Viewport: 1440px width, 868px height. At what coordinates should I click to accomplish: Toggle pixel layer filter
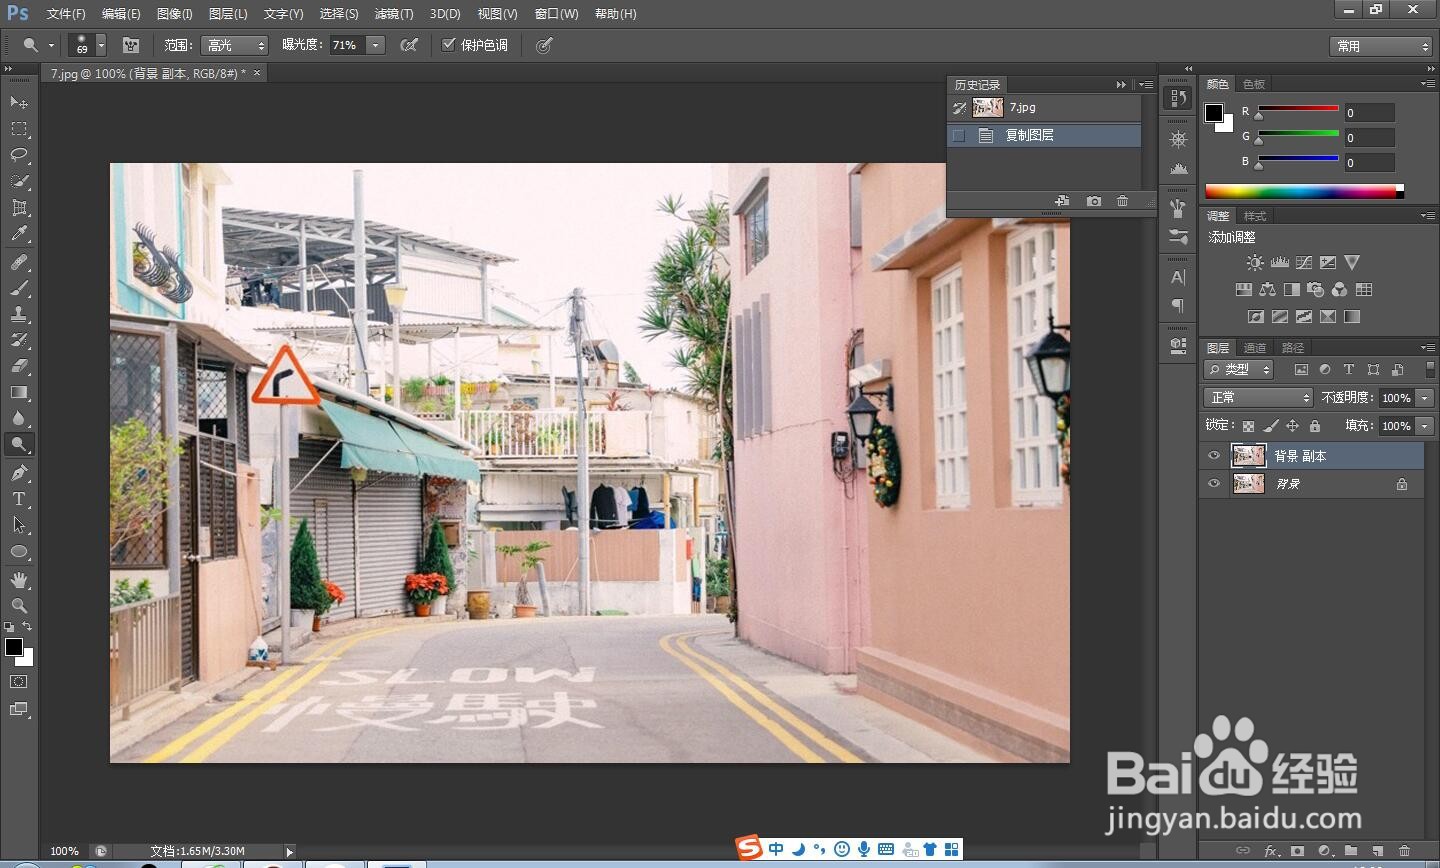(x=1301, y=369)
